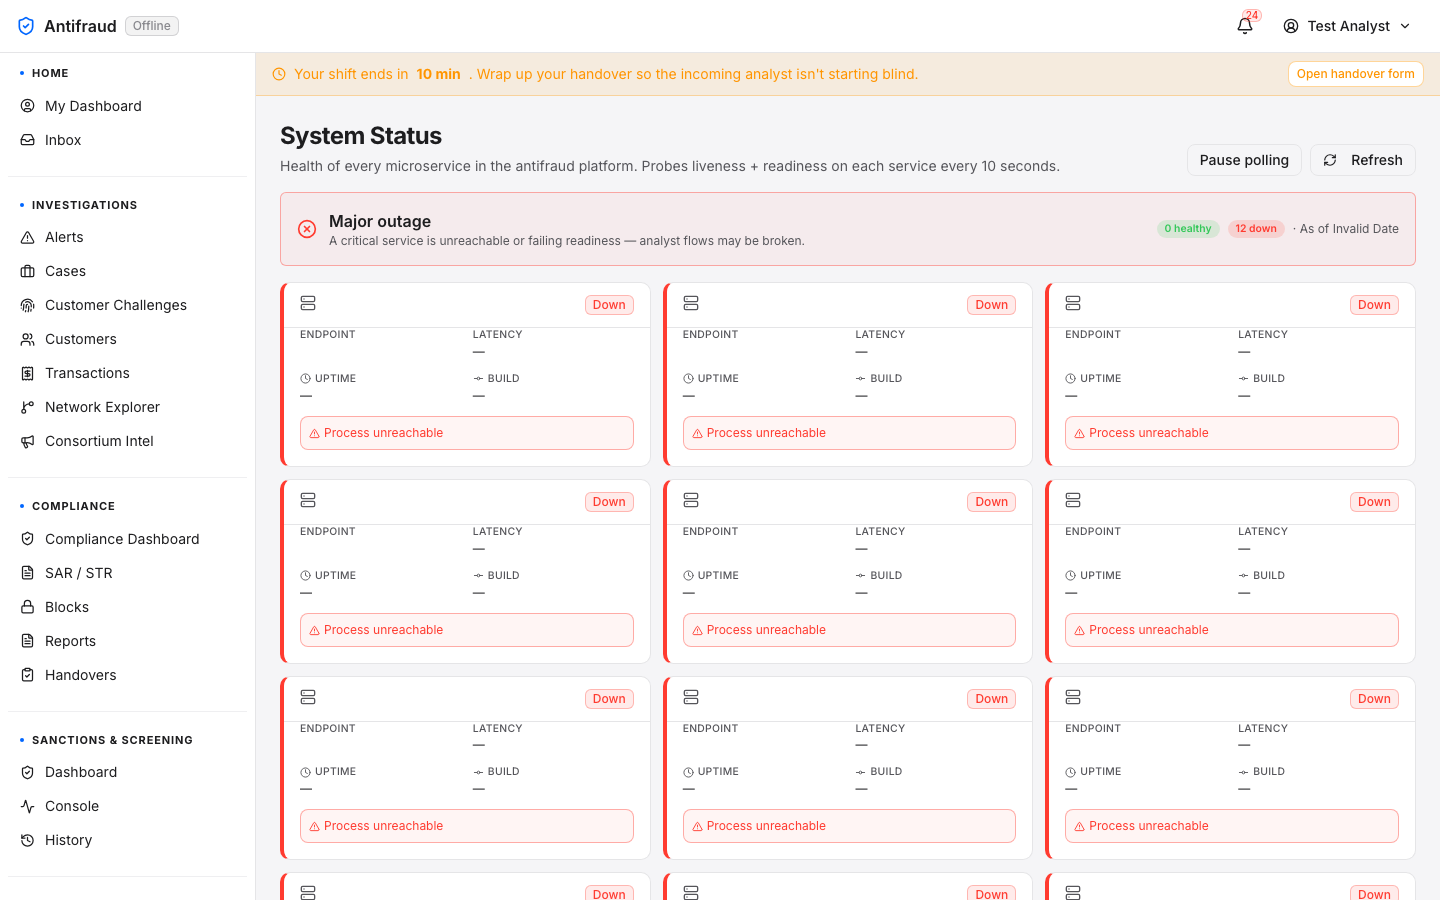Click the Major outage error icon

click(x=307, y=229)
